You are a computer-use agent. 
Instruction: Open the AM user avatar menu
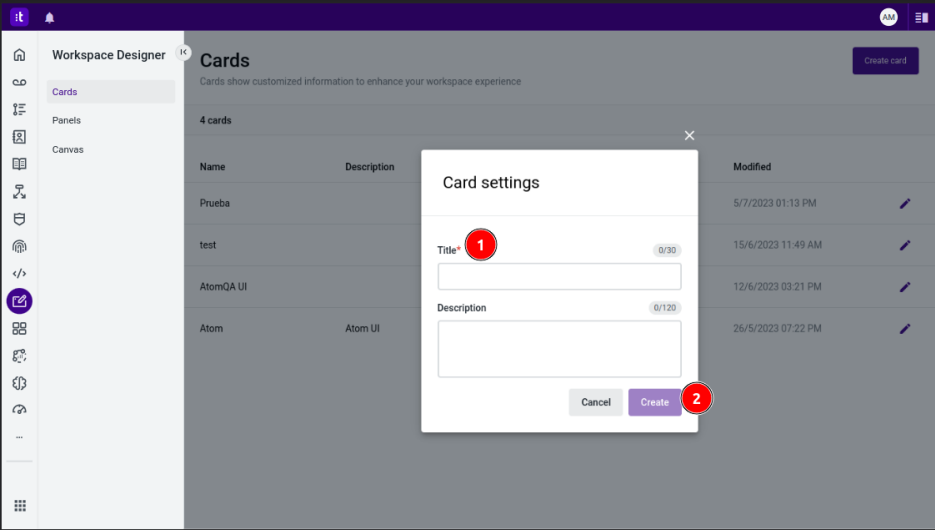(888, 17)
